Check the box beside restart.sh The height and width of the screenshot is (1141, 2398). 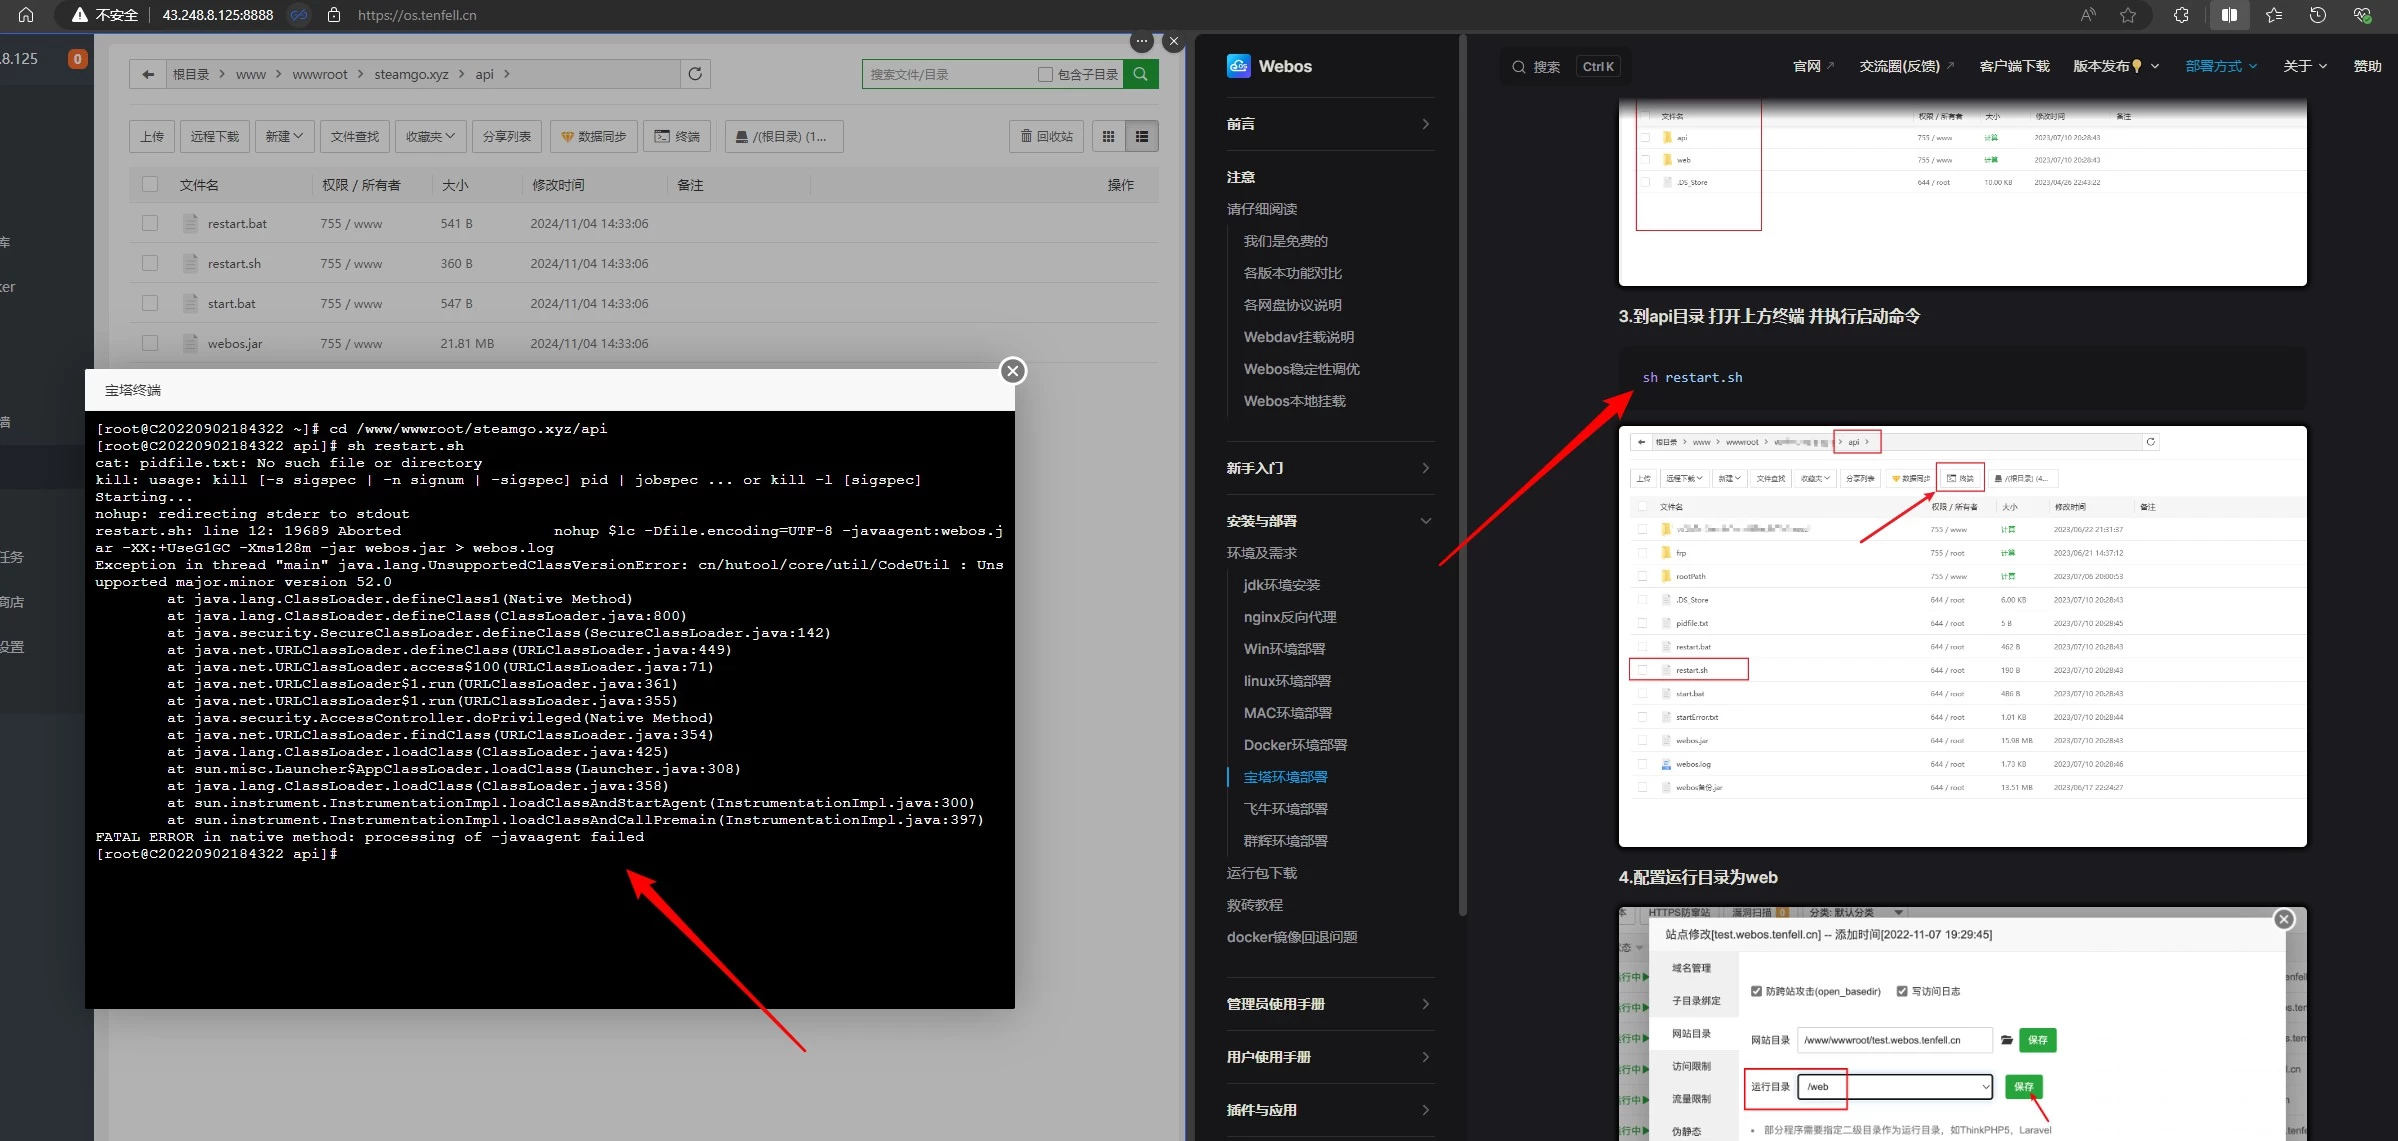(150, 263)
